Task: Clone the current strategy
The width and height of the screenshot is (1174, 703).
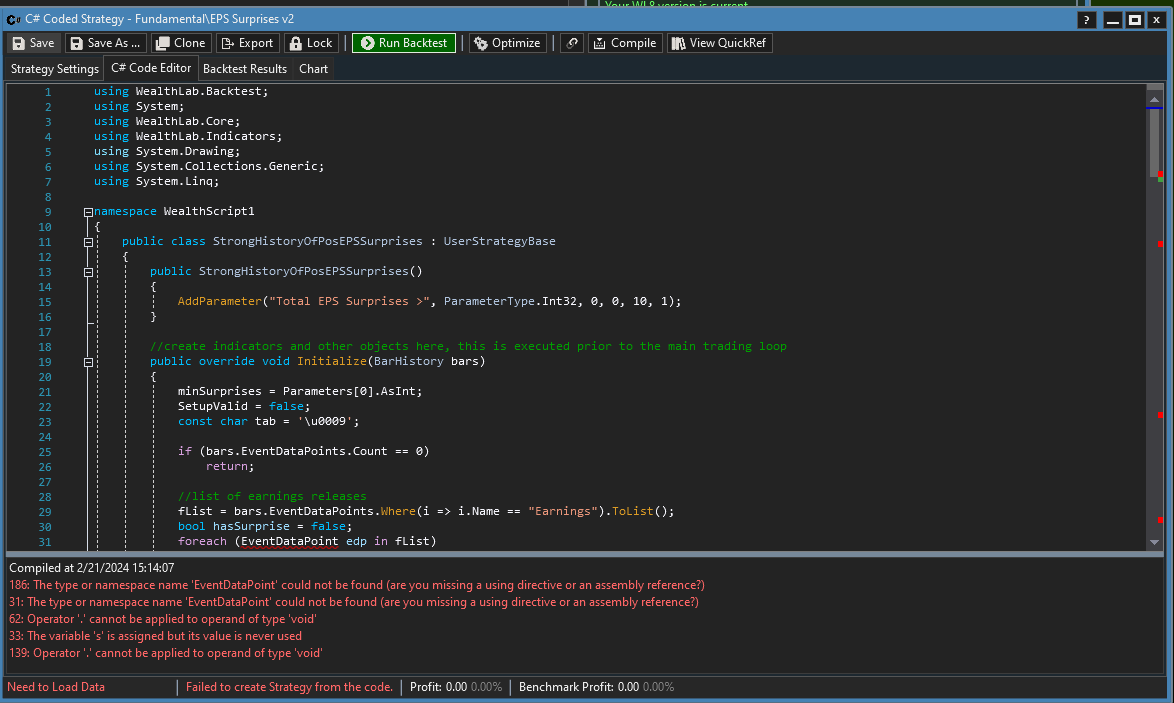Action: 180,43
